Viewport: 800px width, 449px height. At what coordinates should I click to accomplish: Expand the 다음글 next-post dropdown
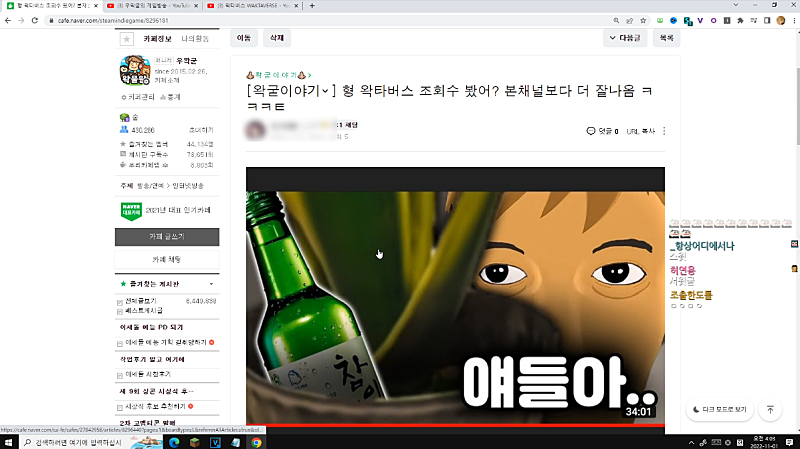pos(625,38)
